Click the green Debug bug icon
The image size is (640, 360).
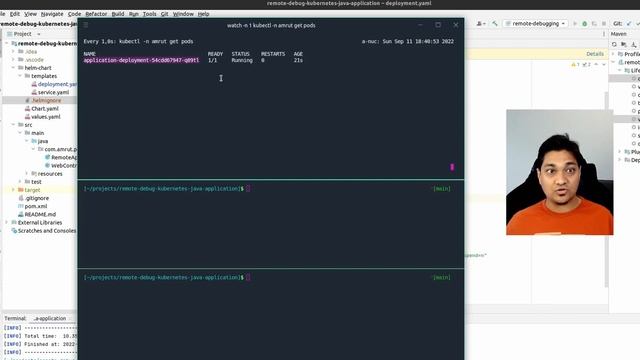pos(584,24)
